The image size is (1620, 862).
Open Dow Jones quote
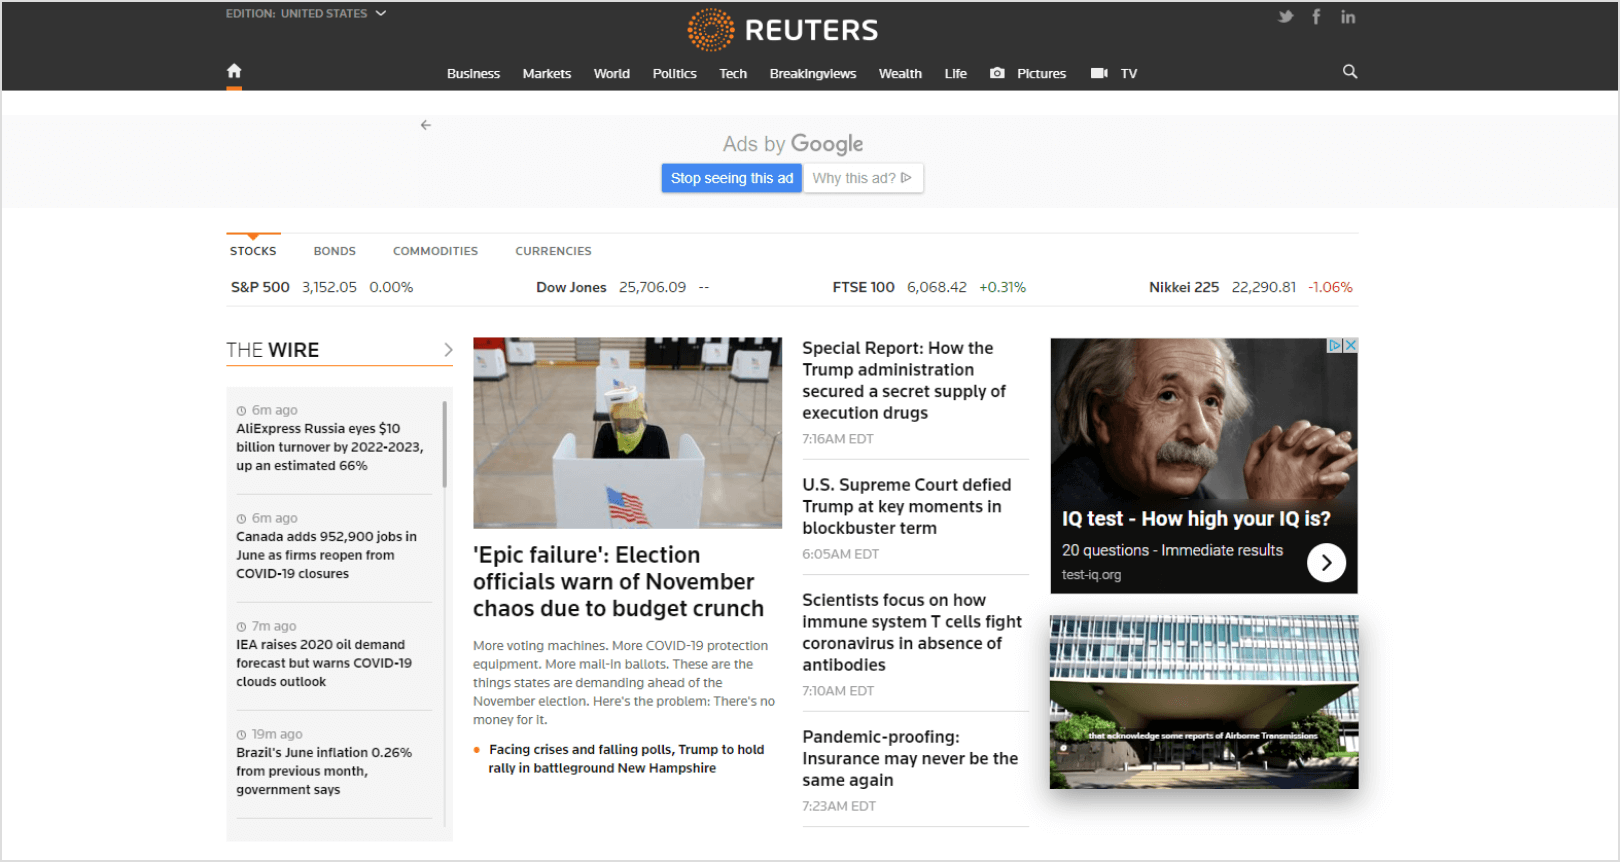[571, 287]
